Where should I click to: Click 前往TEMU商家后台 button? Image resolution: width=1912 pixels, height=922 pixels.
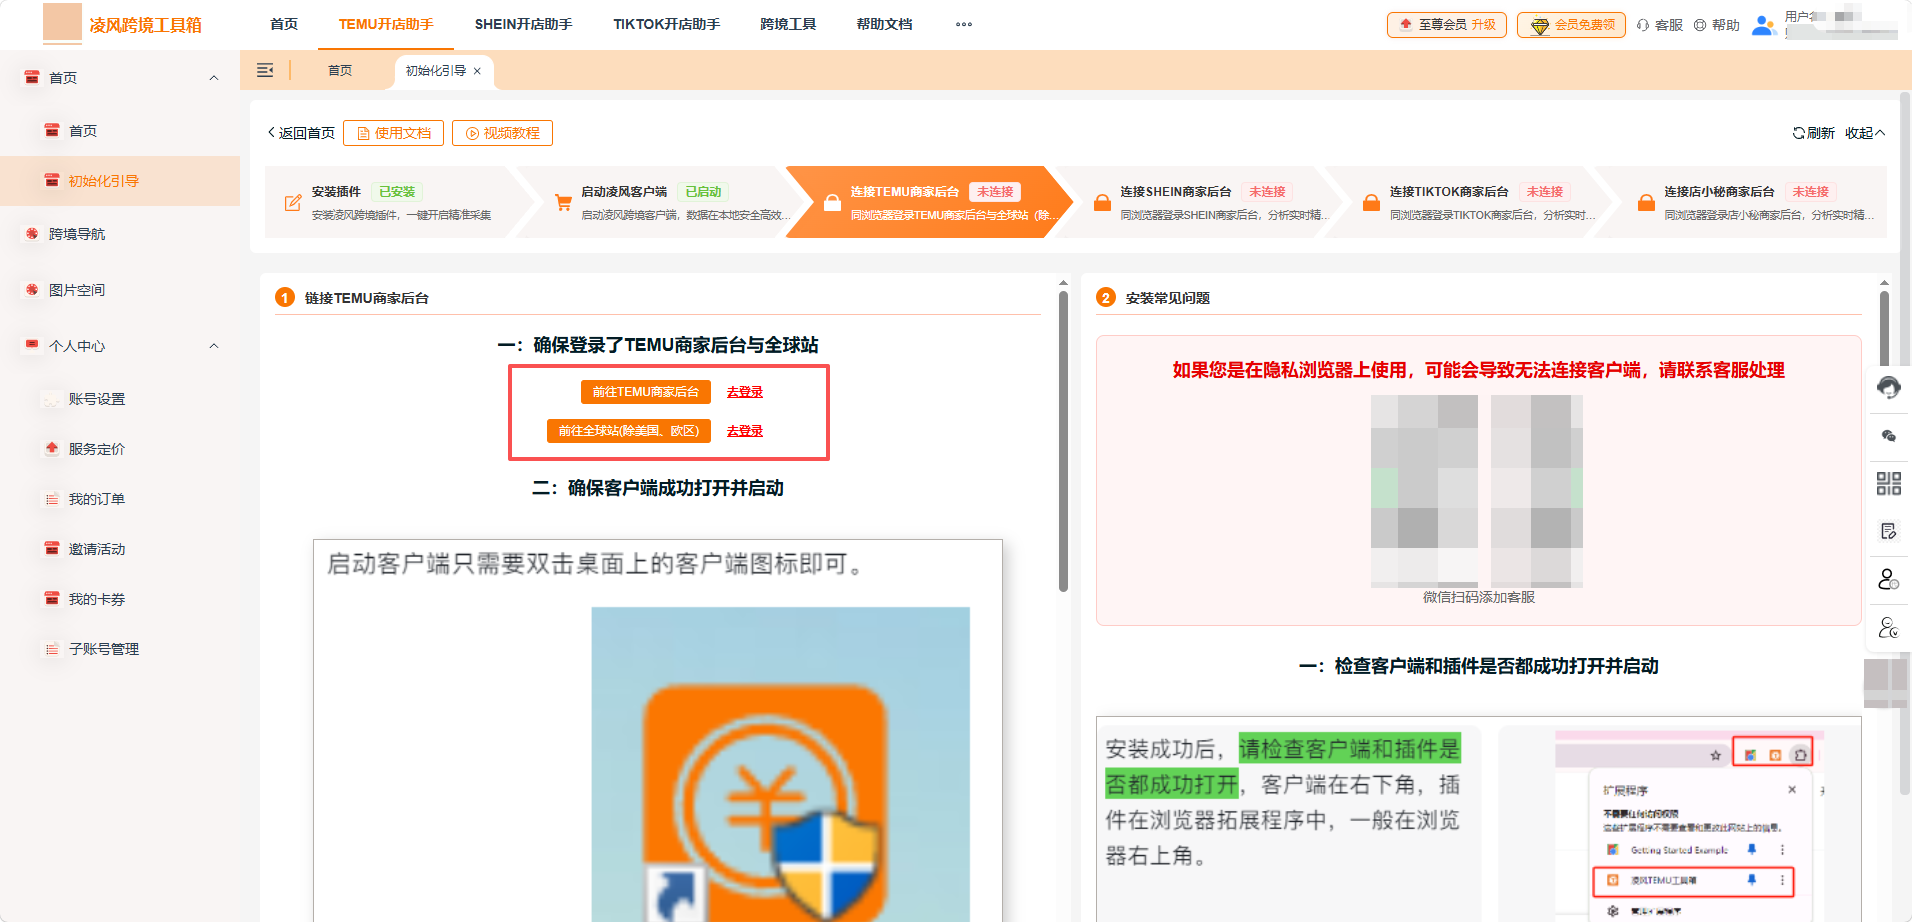(x=646, y=392)
